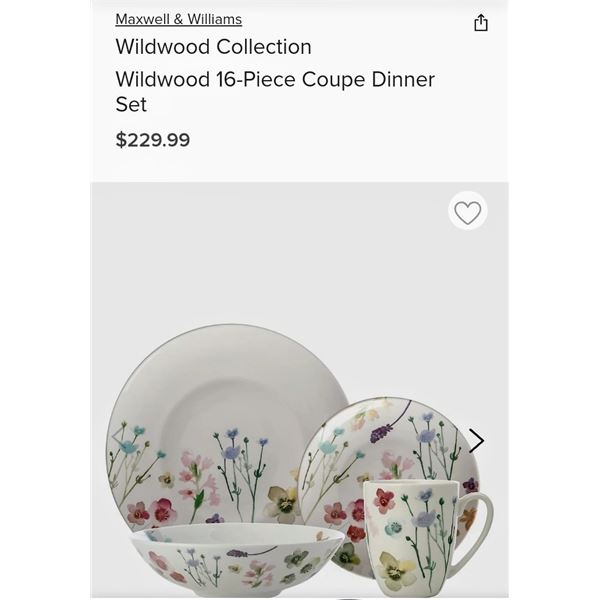The width and height of the screenshot is (600, 600).
Task: Show the next product image
Action: pos(476,441)
